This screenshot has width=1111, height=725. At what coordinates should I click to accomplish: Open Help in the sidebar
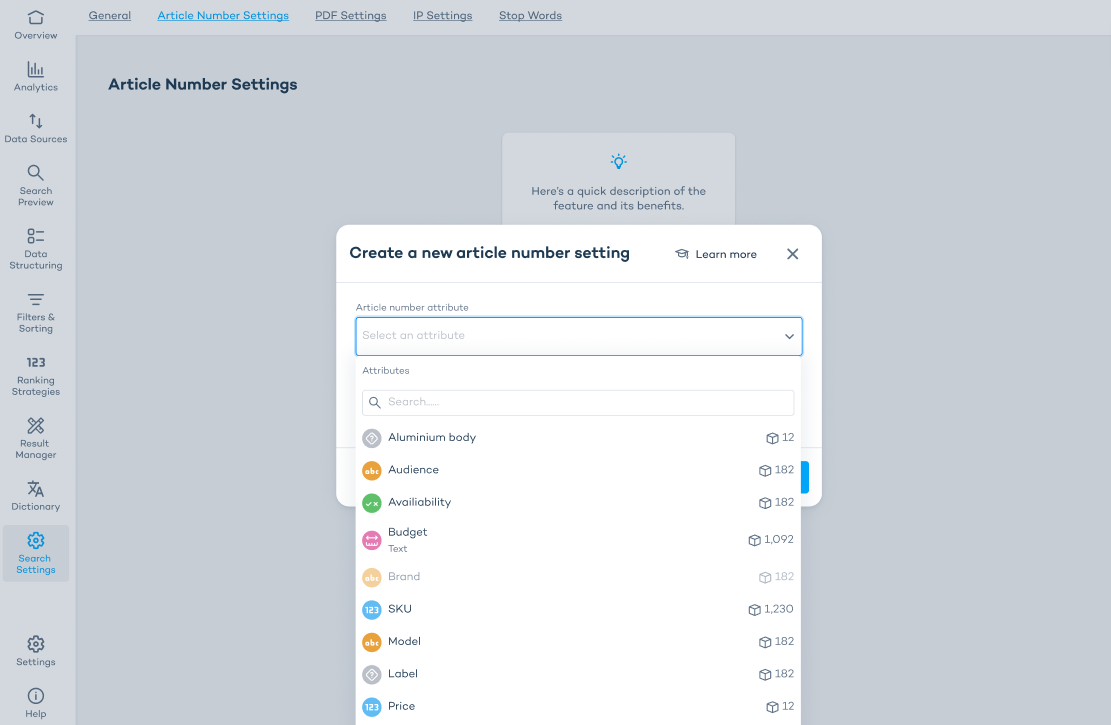tap(35, 702)
